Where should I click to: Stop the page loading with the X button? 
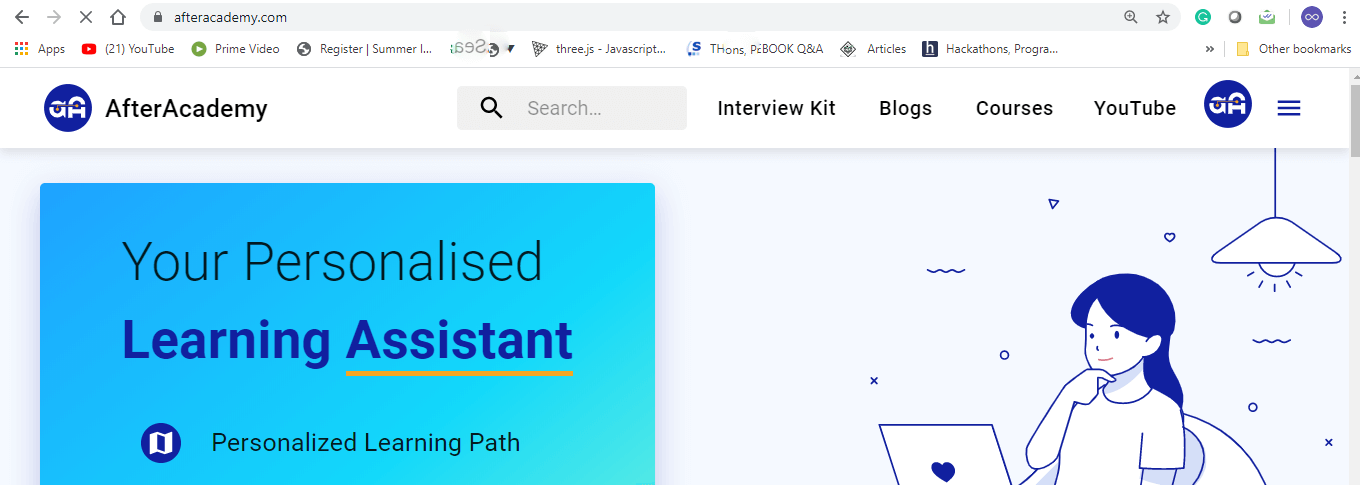pyautogui.click(x=85, y=17)
